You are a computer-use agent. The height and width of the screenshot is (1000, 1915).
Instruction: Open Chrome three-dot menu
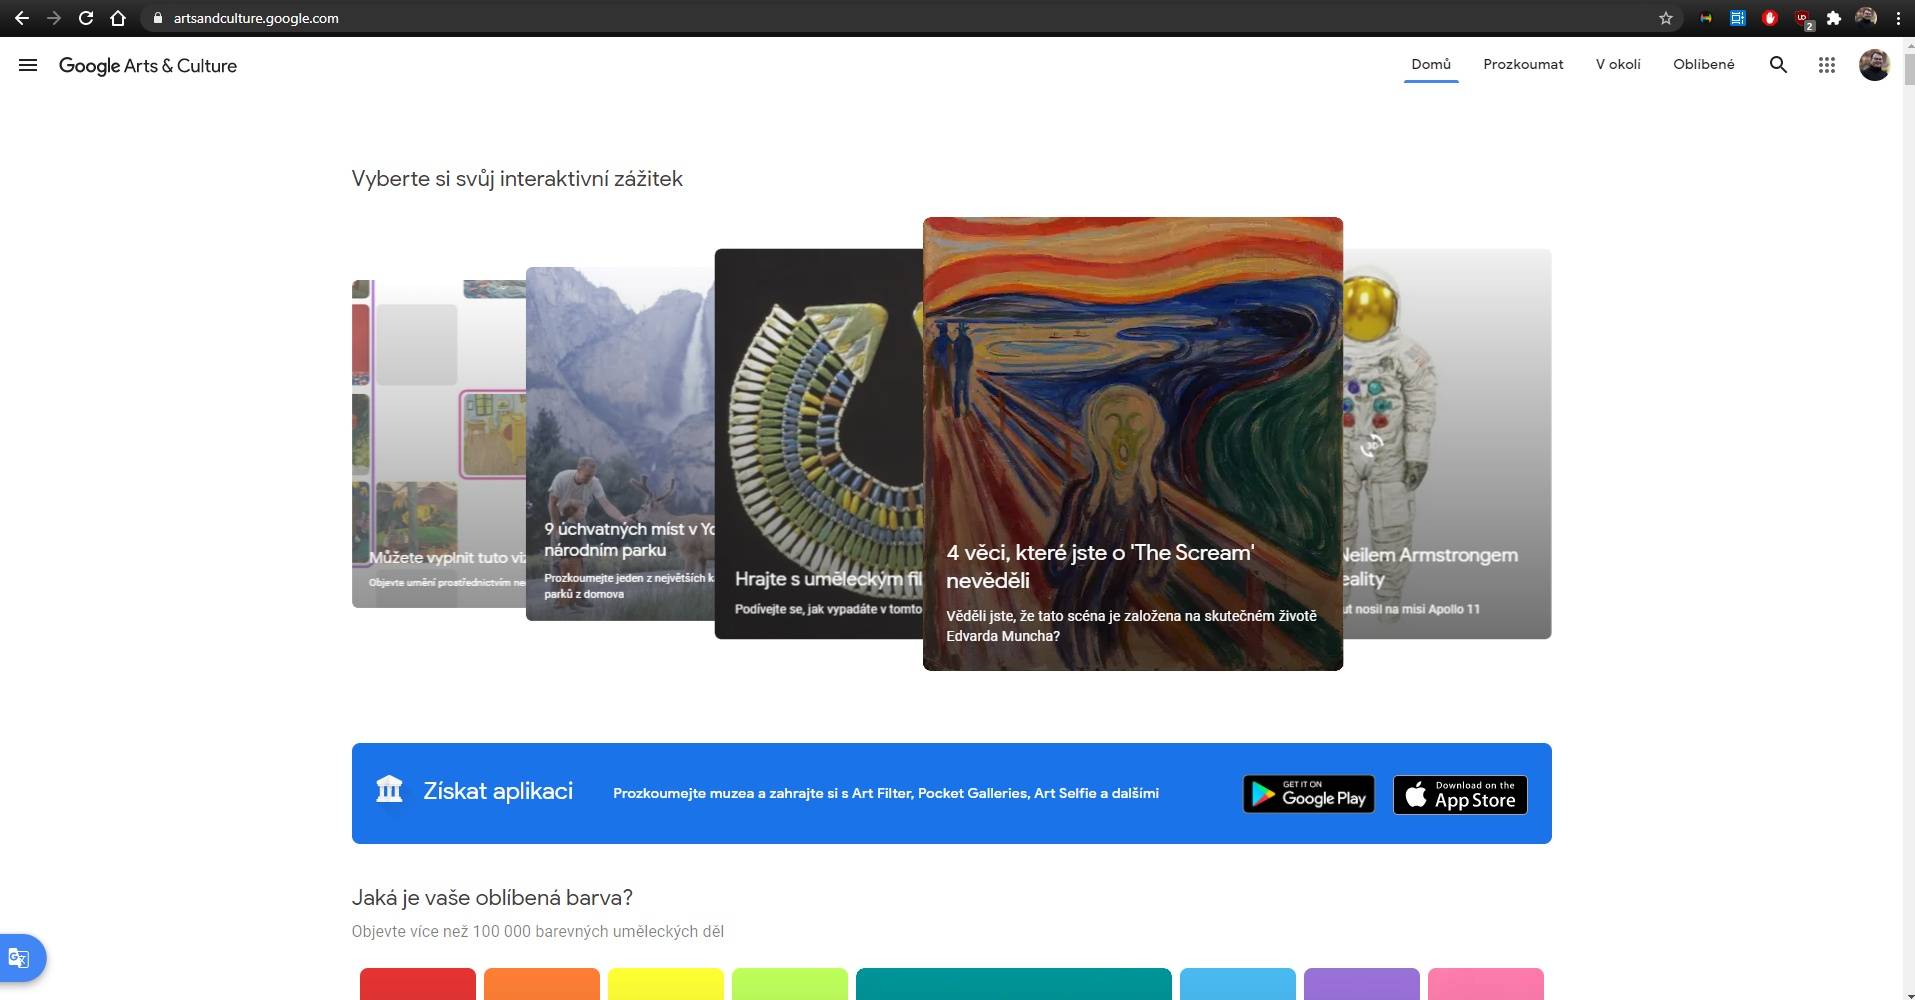pos(1898,18)
